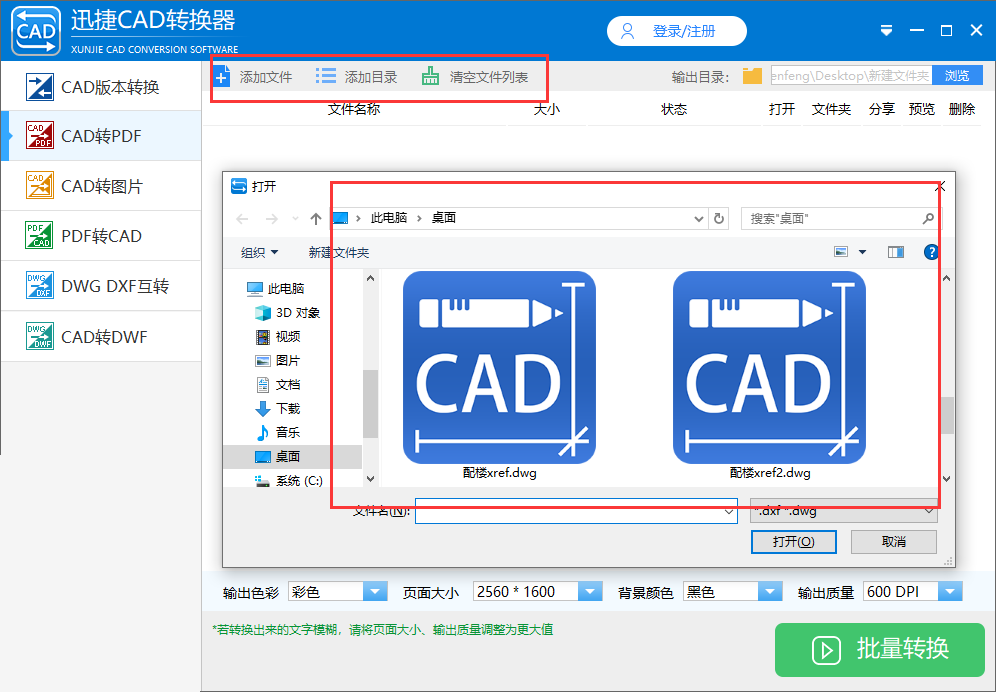Select 3D 对象 in the tree
996x692 pixels.
[x=287, y=313]
